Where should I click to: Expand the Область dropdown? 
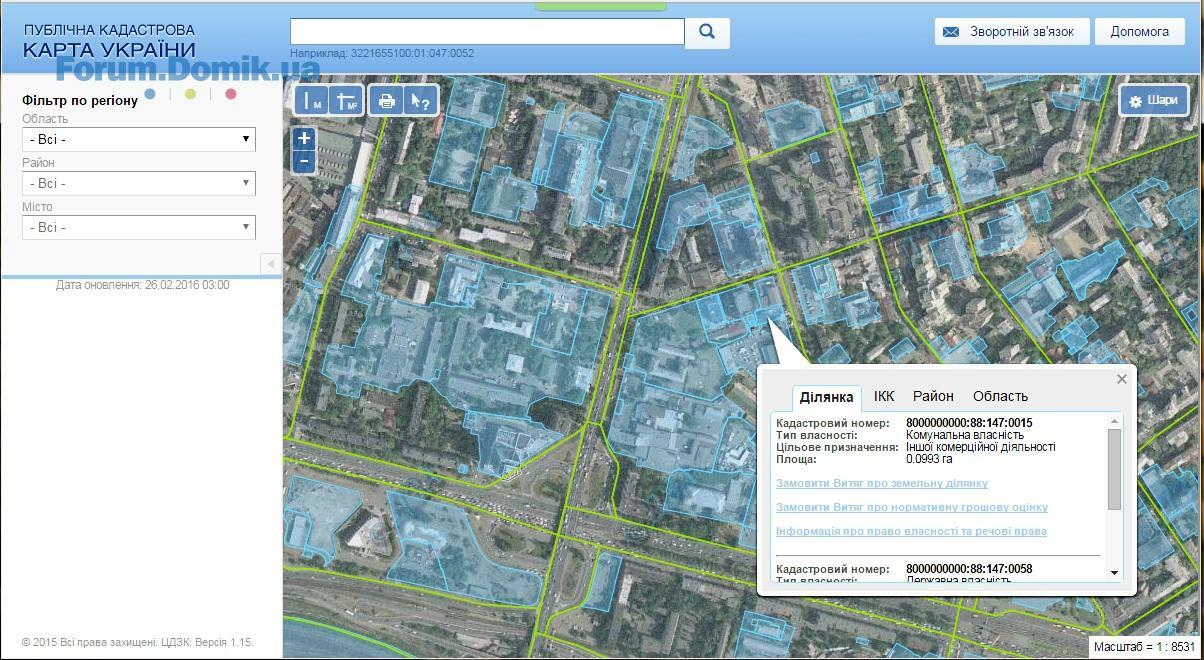click(139, 140)
